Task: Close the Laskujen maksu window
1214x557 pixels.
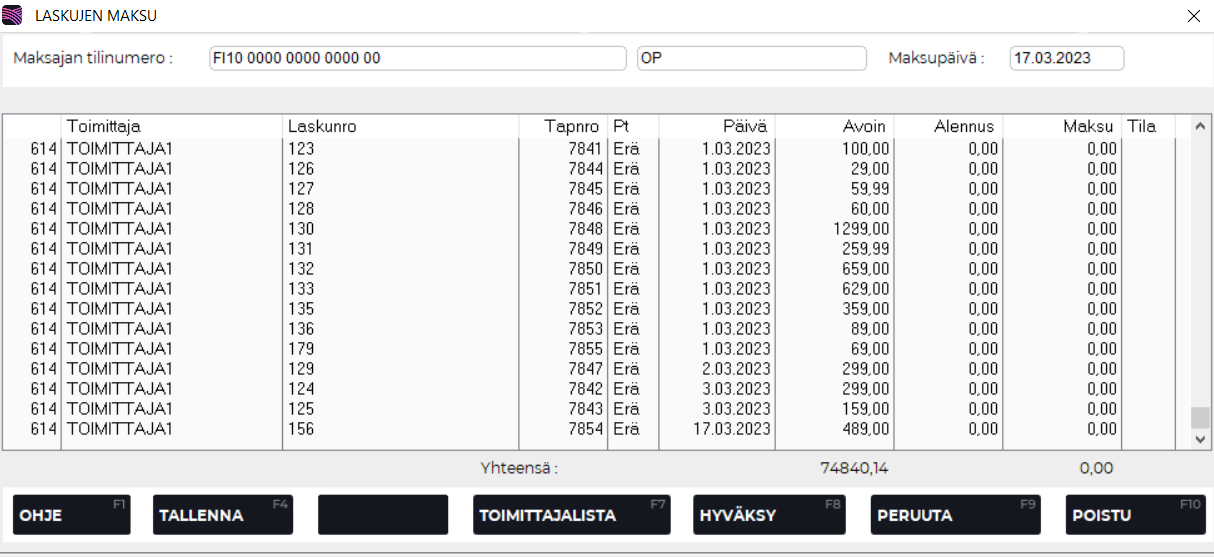Action: [x=1193, y=16]
